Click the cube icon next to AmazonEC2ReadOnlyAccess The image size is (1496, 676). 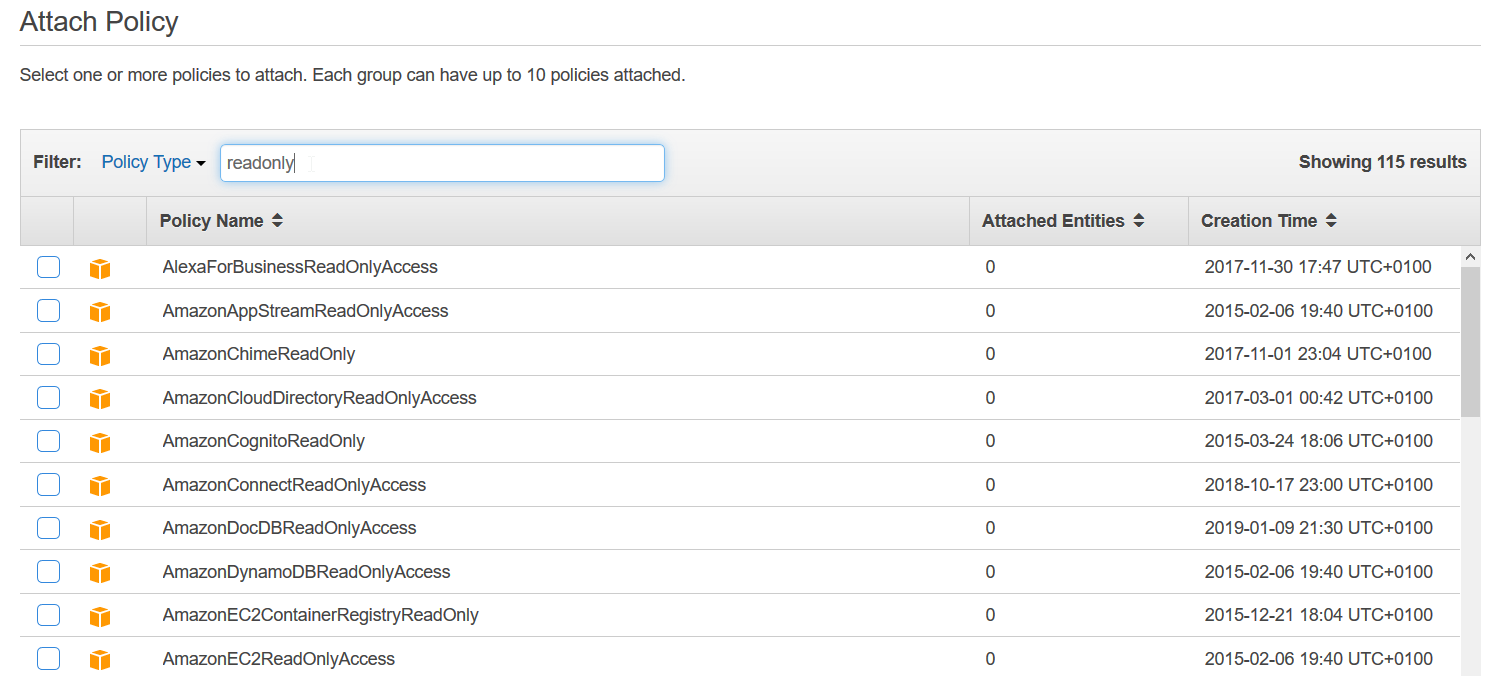(x=99, y=660)
